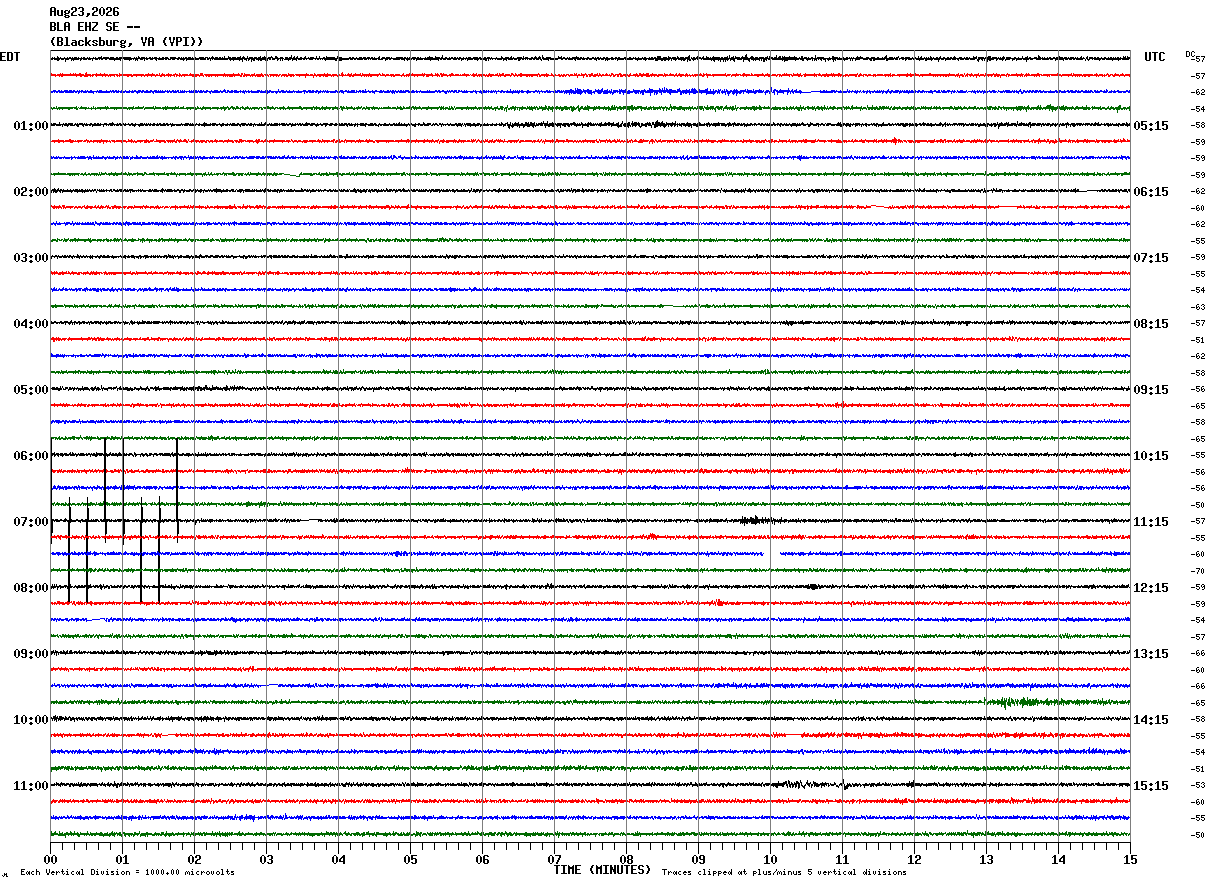Click the Aug23,2026 date label
Viewport: 1210px width, 886px height.
[x=84, y=12]
